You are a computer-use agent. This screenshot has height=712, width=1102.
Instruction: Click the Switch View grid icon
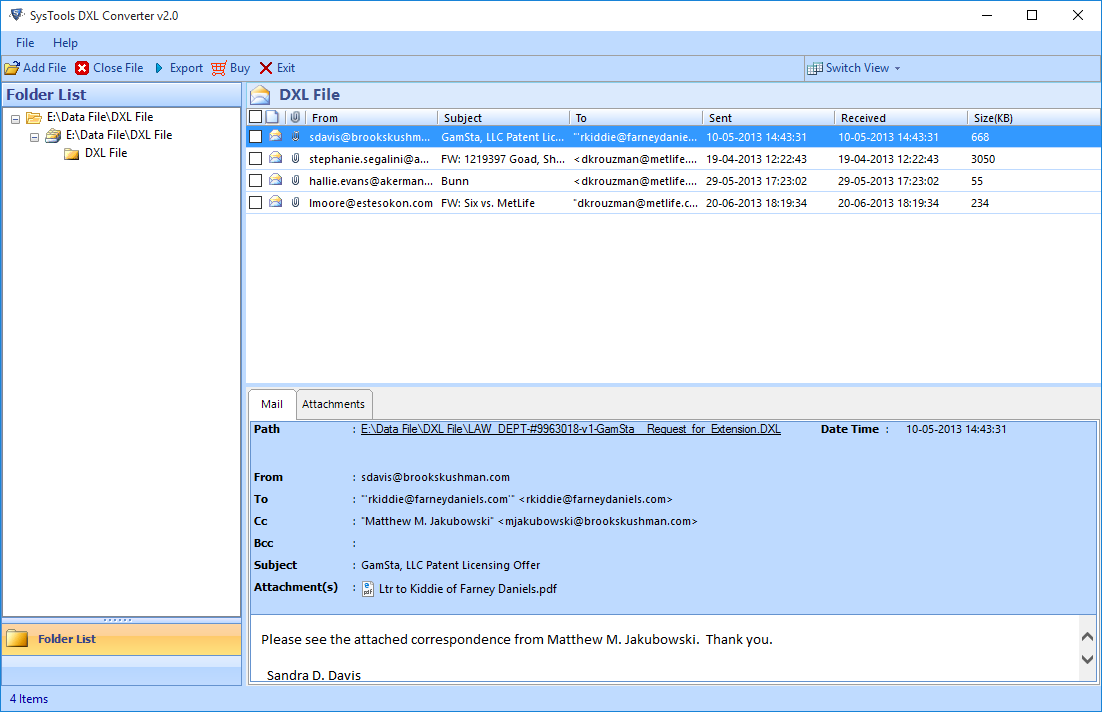pyautogui.click(x=815, y=68)
